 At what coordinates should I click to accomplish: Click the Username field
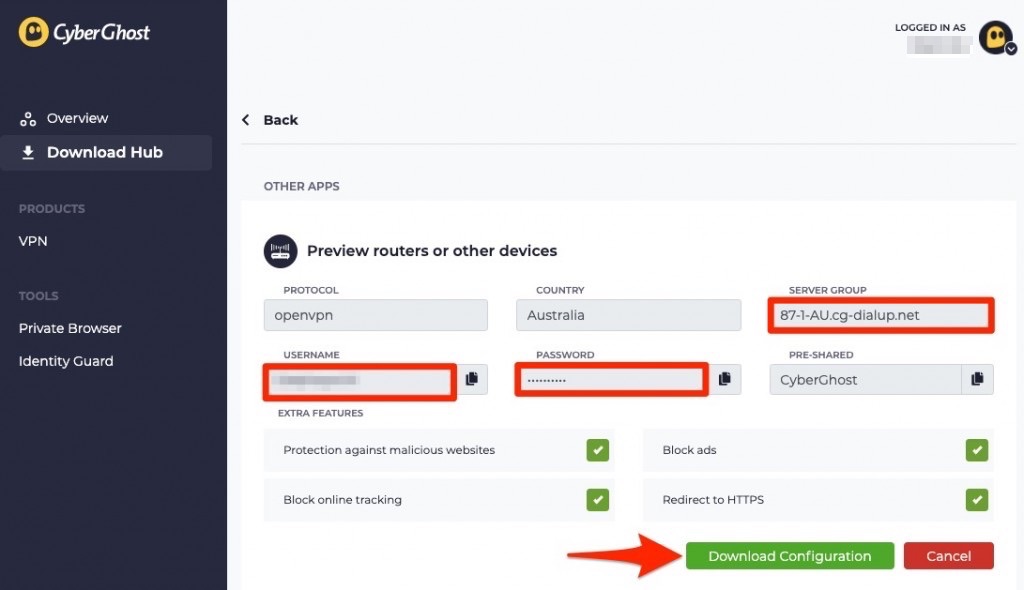pos(360,381)
